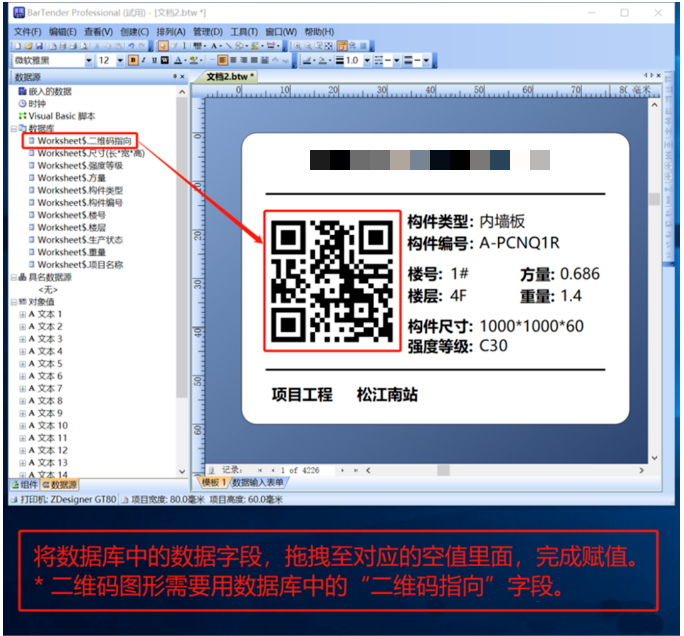The image size is (684, 636).
Task: Click the A-PCNQ1R component number text
Action: (x=519, y=243)
